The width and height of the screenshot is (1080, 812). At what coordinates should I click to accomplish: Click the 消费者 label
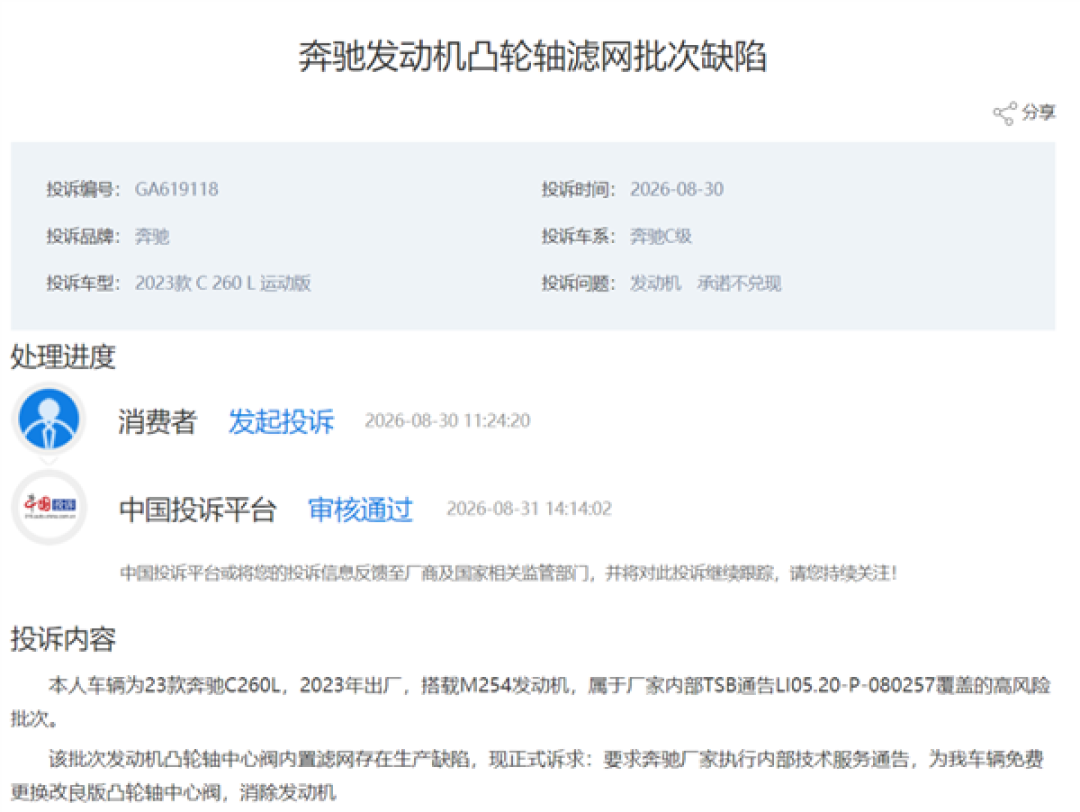157,421
